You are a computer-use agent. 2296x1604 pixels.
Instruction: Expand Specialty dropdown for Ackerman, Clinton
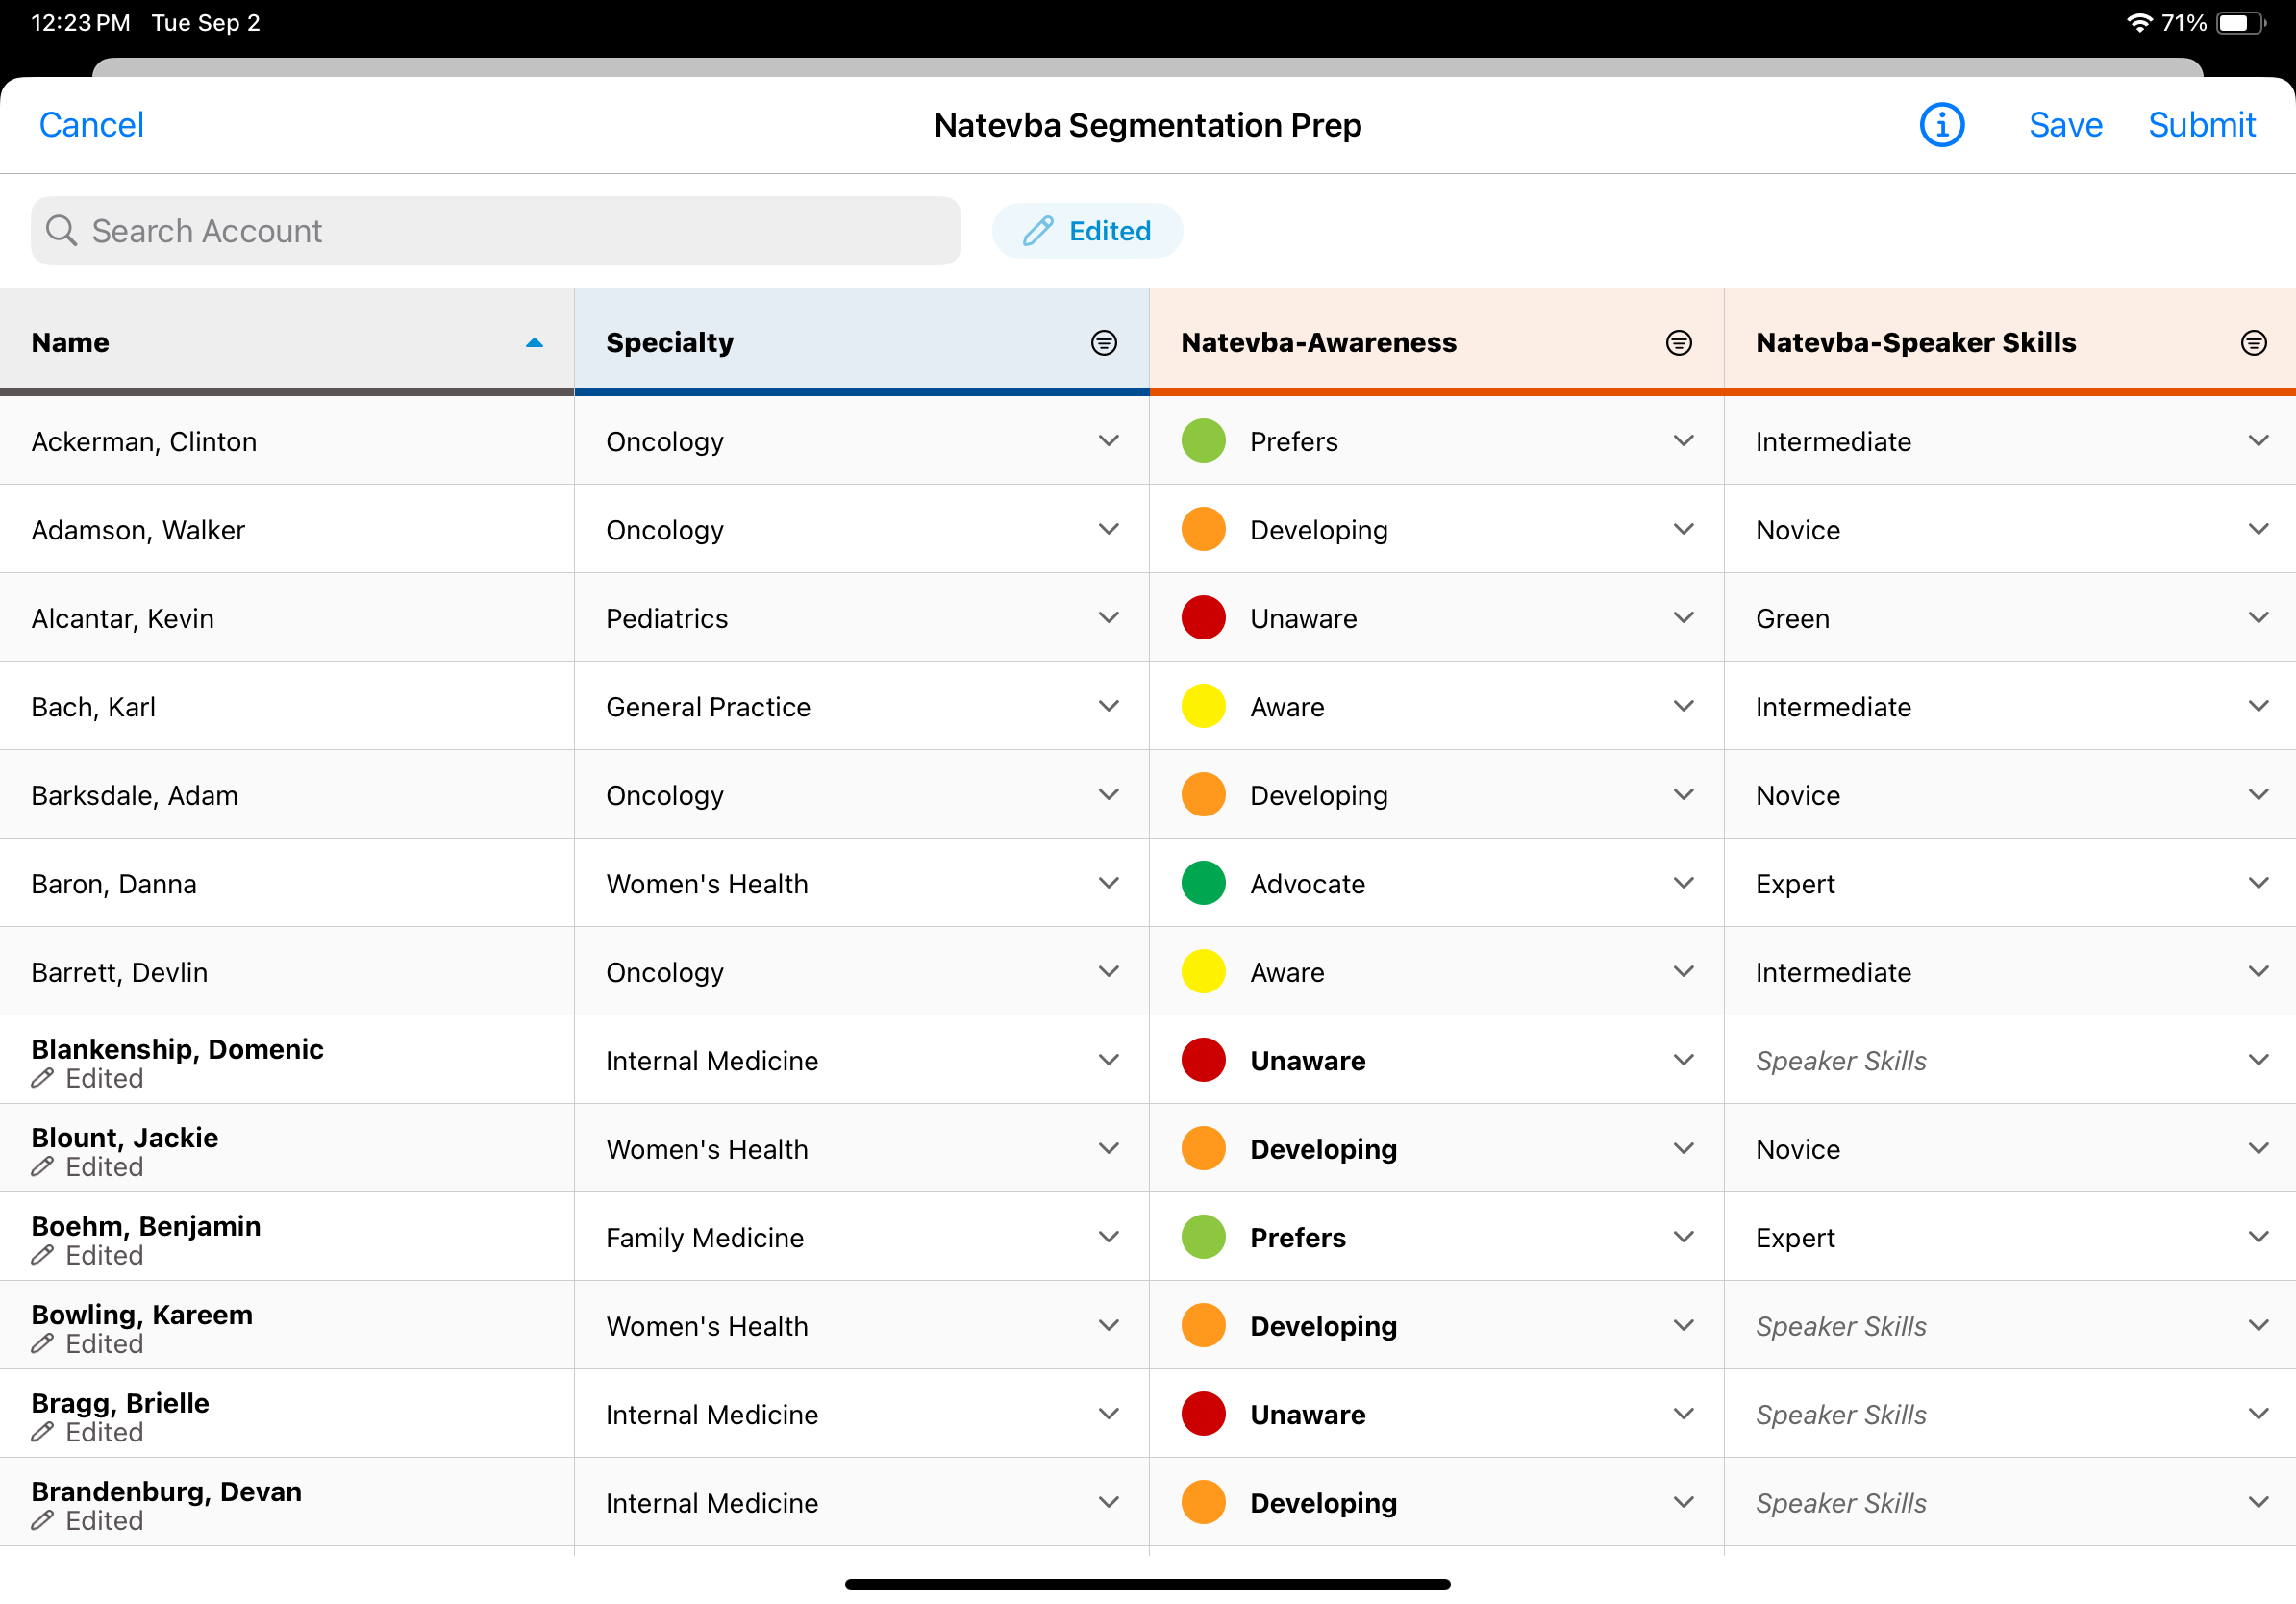tap(1108, 441)
